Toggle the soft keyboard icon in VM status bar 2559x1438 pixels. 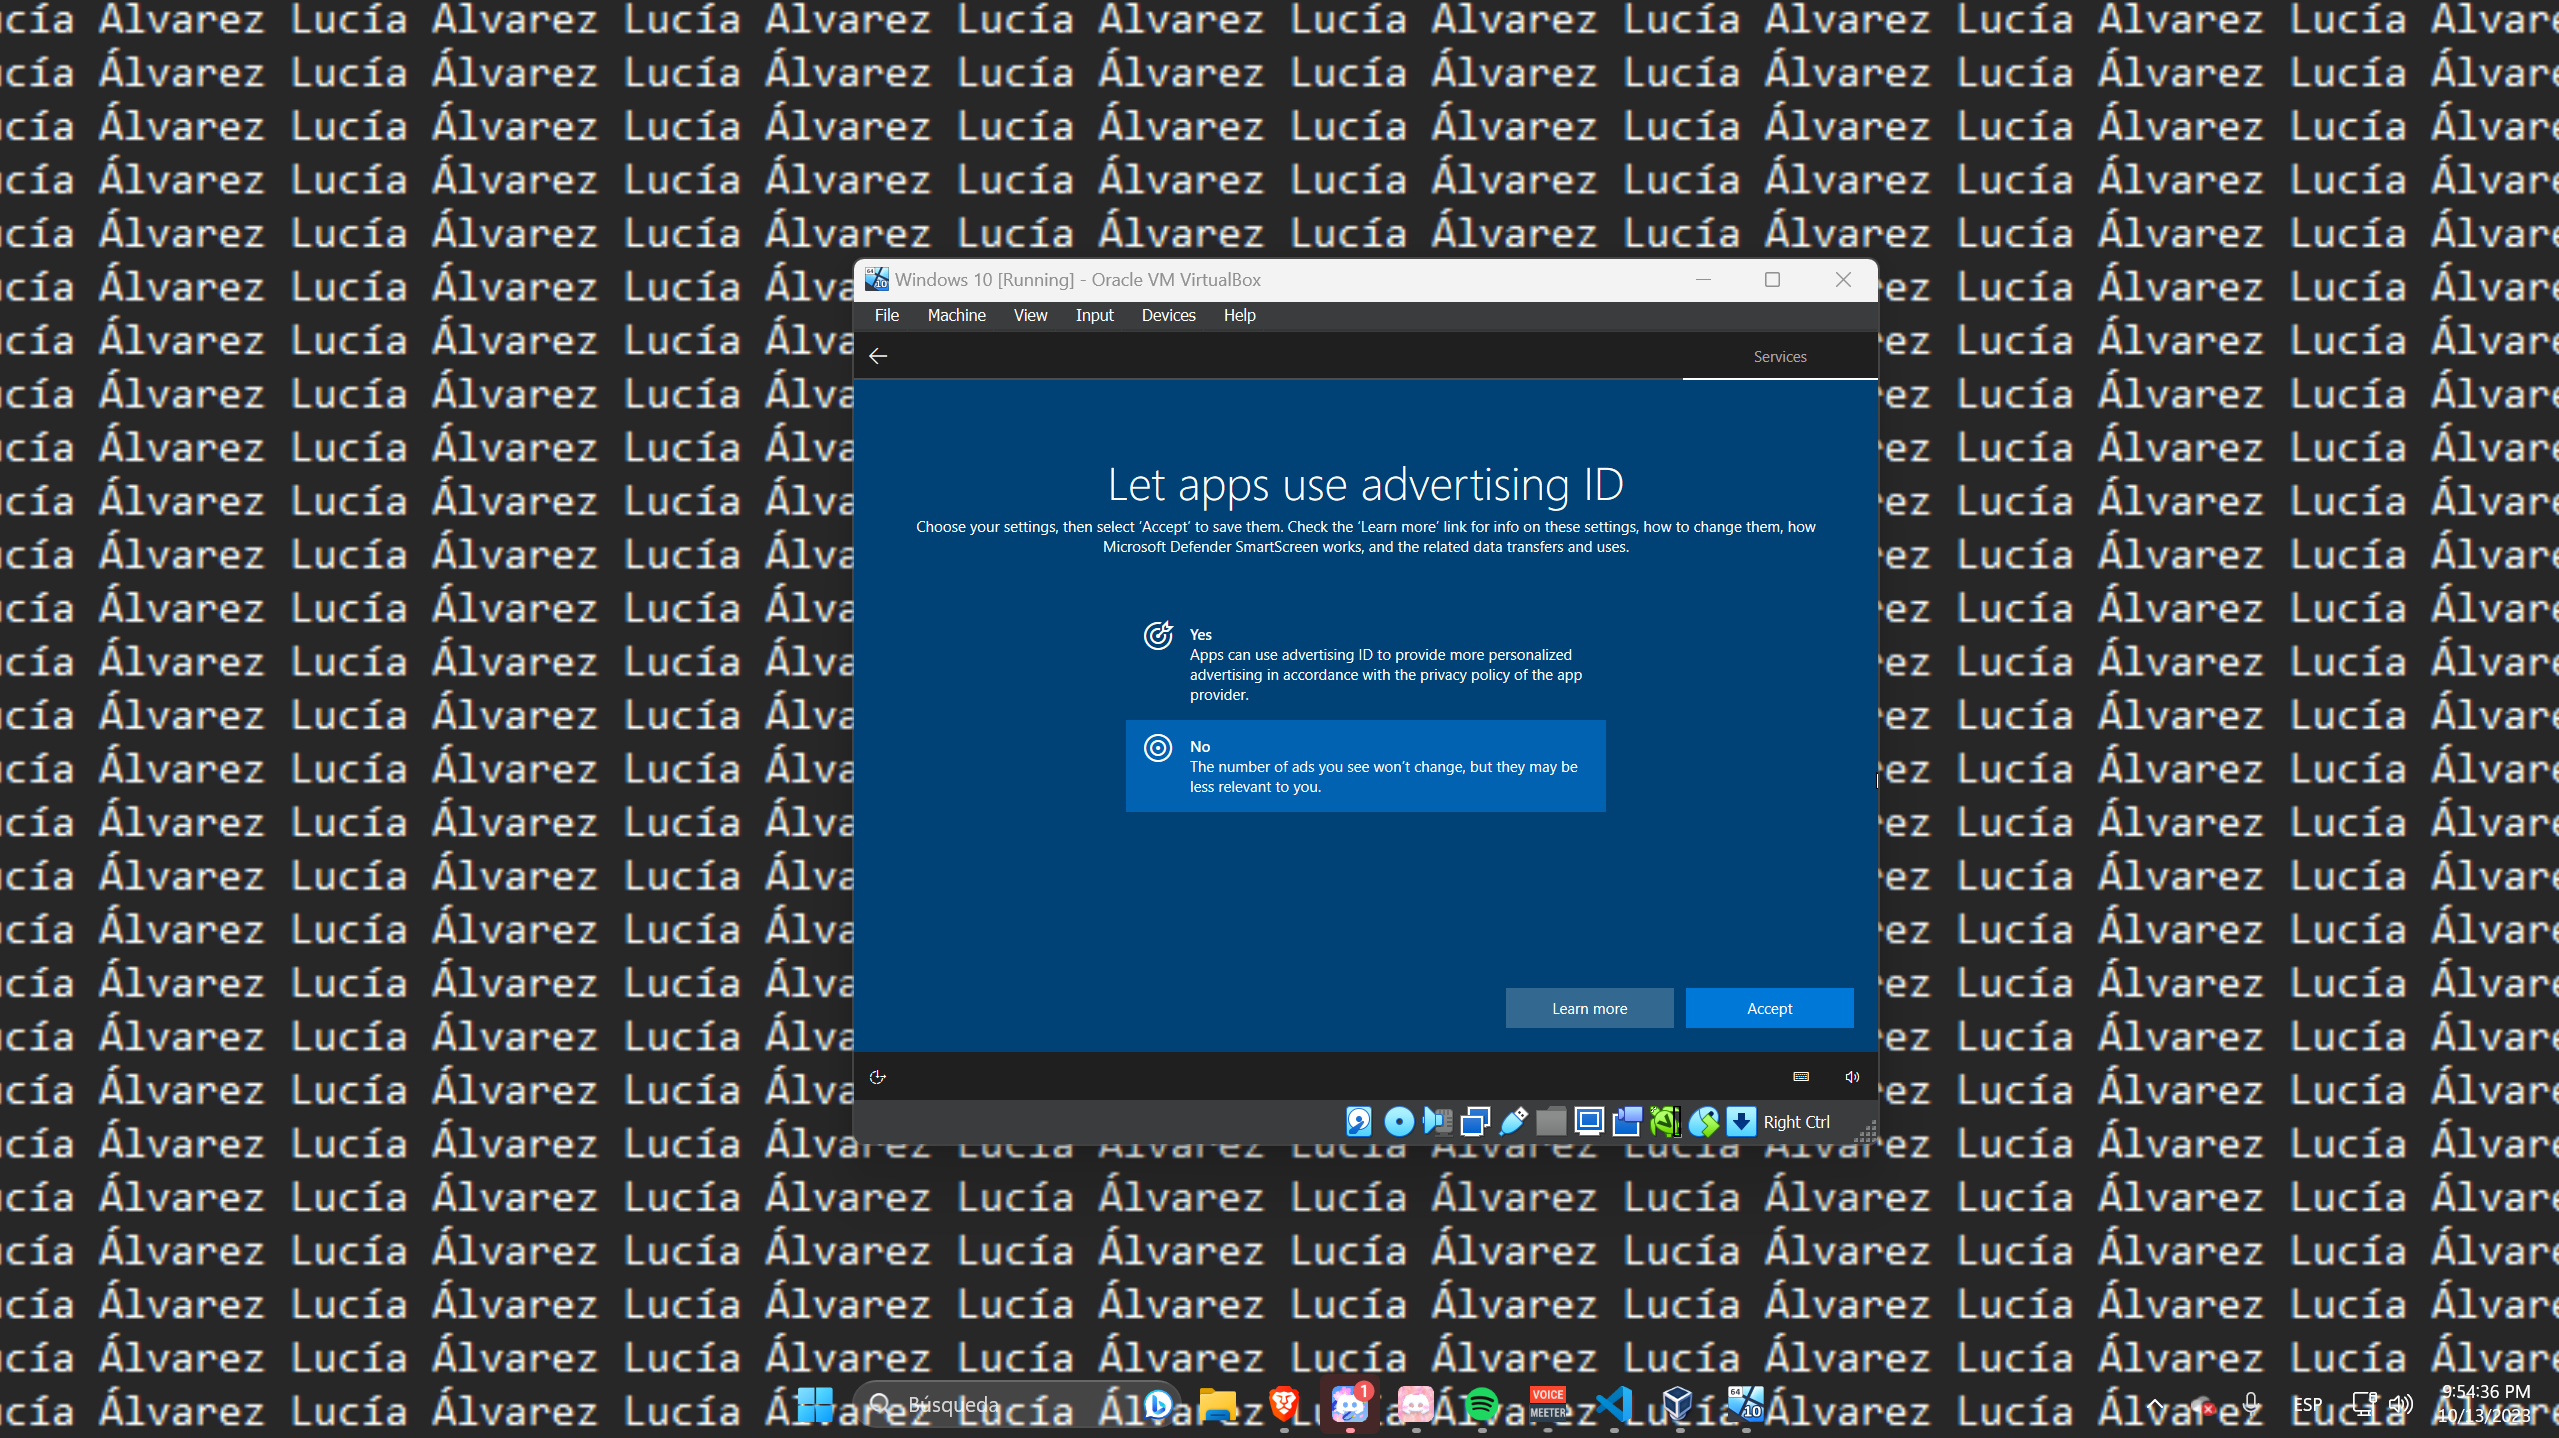[1799, 1076]
